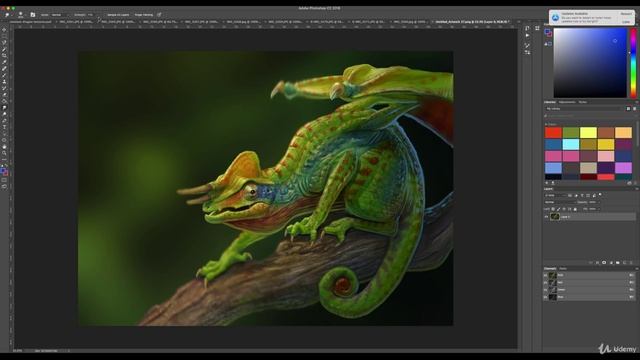Toggle visibility of the Blue channel
This screenshot has height=360, width=640.
pos(546,297)
